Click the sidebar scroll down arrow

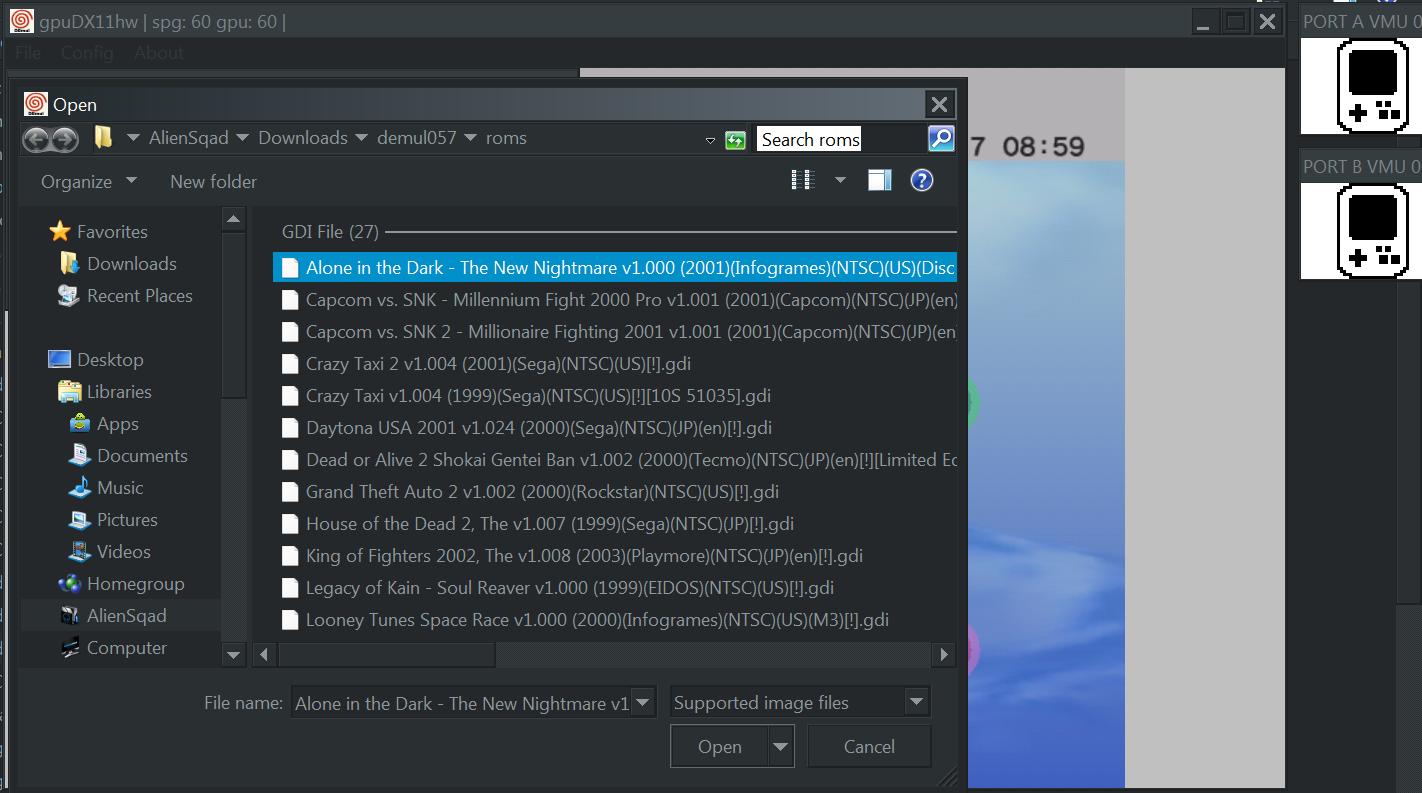[233, 656]
